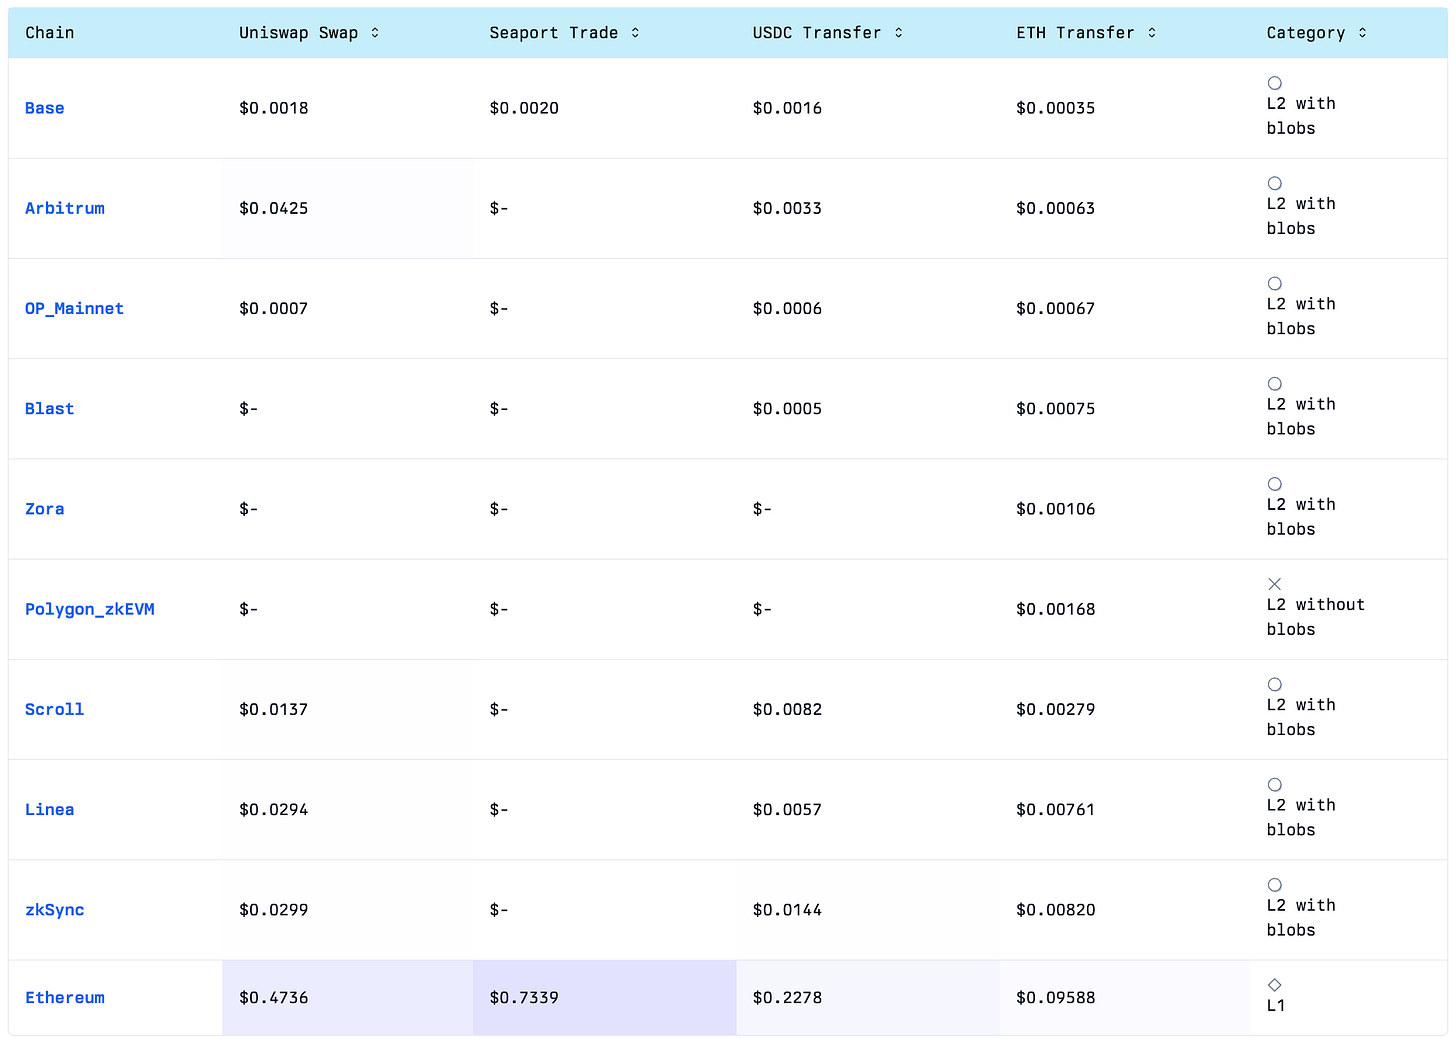1456x1046 pixels.
Task: Select Base Uniswap Swap value $0.0018
Action: pos(274,108)
